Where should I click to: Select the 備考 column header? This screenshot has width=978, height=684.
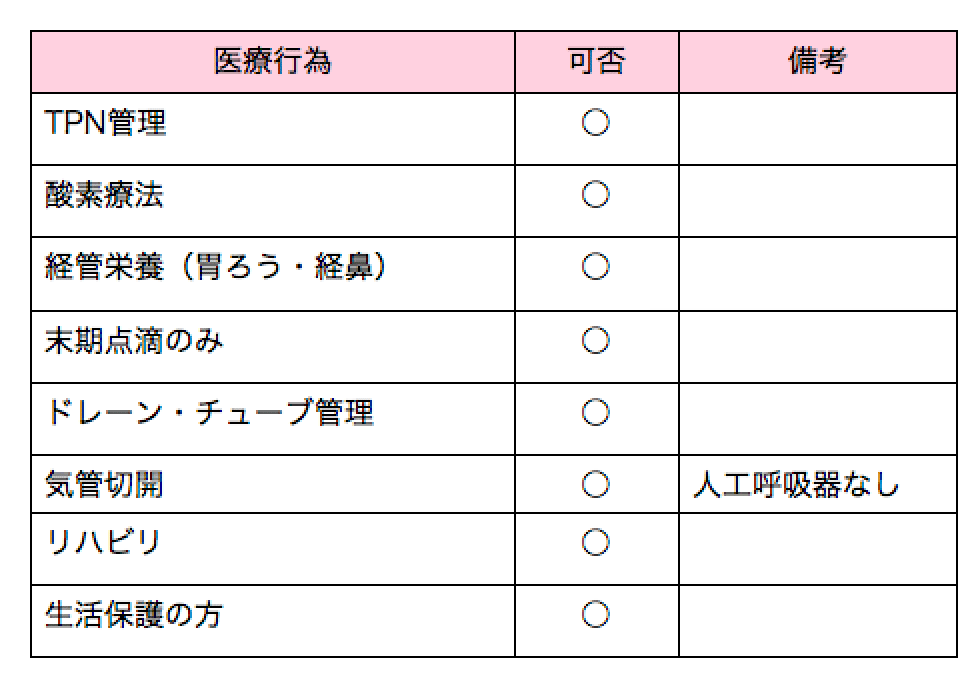pos(818,62)
